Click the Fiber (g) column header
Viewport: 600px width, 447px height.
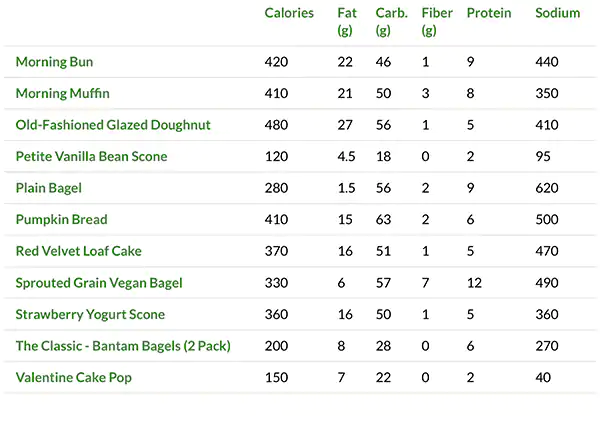(x=437, y=22)
